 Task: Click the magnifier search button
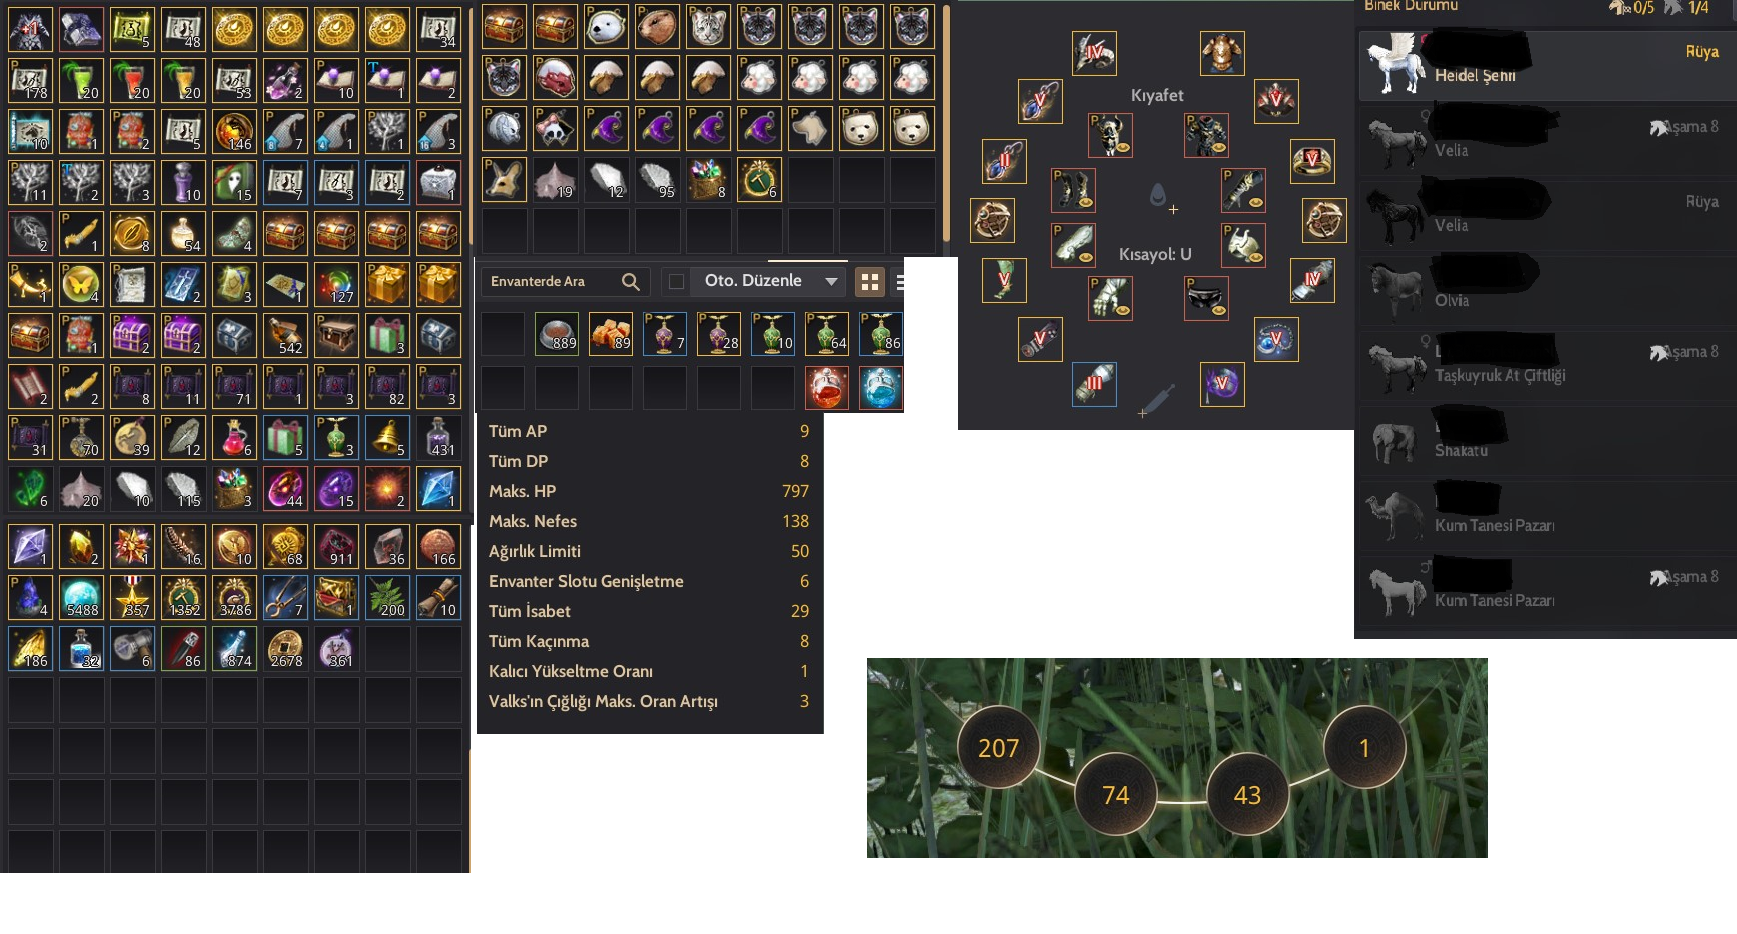click(x=631, y=282)
